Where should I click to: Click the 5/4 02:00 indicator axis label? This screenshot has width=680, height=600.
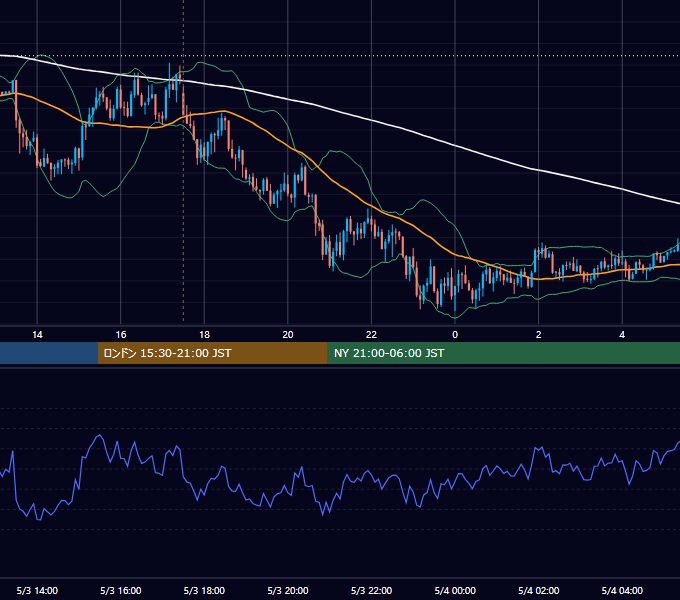coord(539,590)
